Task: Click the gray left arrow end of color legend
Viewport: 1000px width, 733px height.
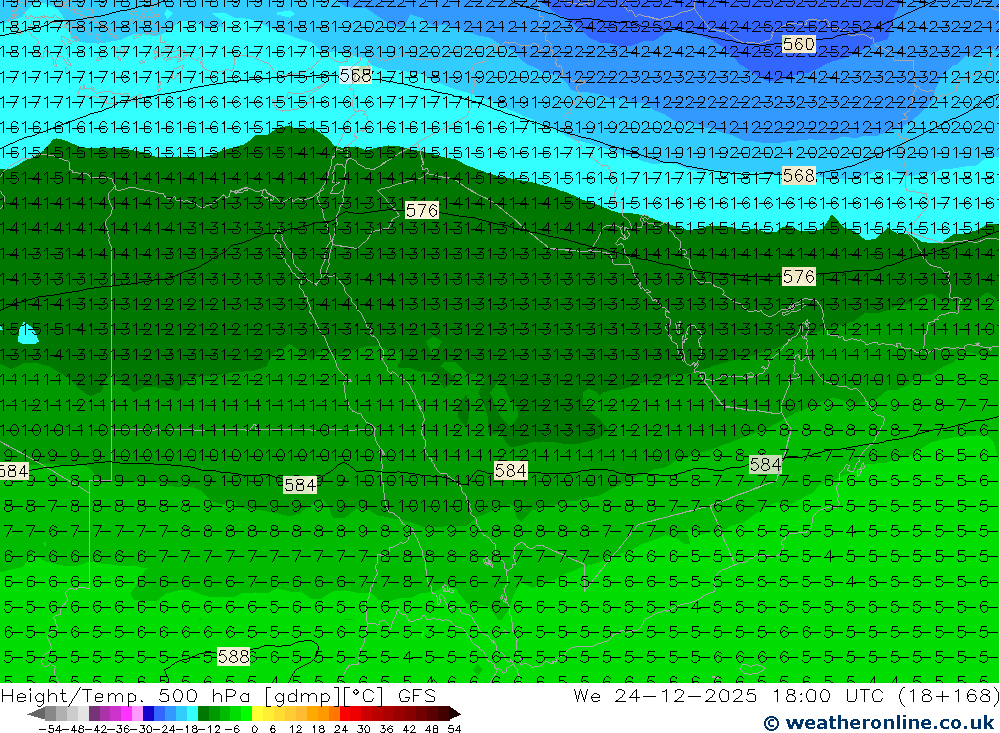Action: pos(36,714)
